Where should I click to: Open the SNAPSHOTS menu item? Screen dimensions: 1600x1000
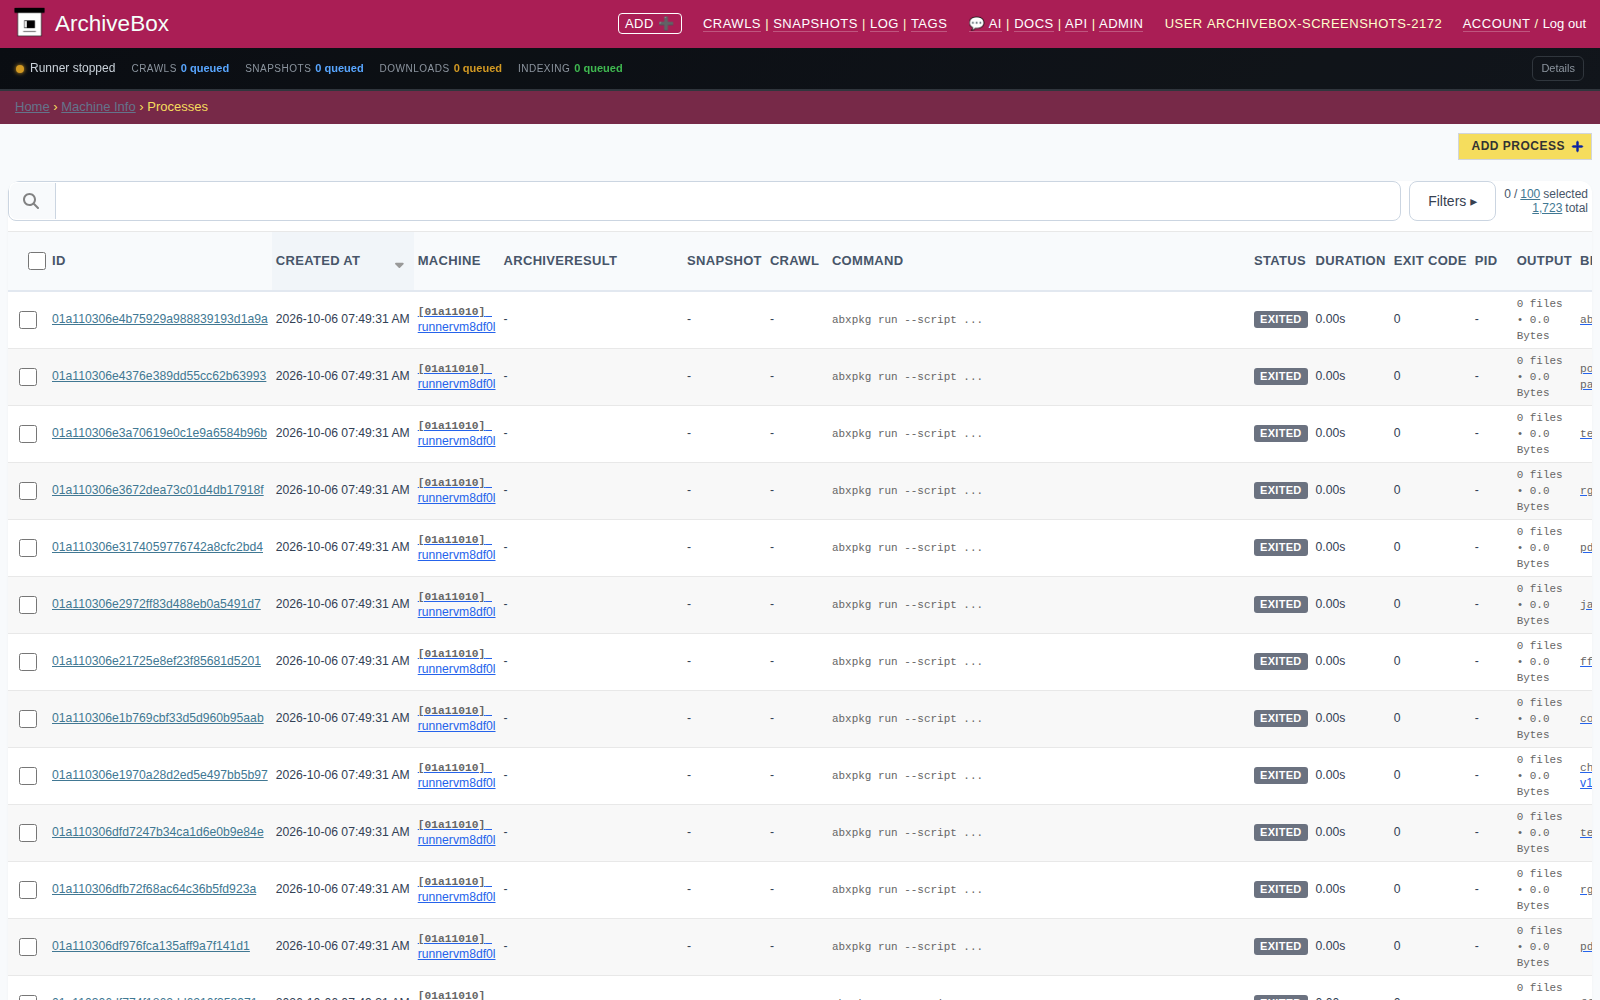coord(815,24)
